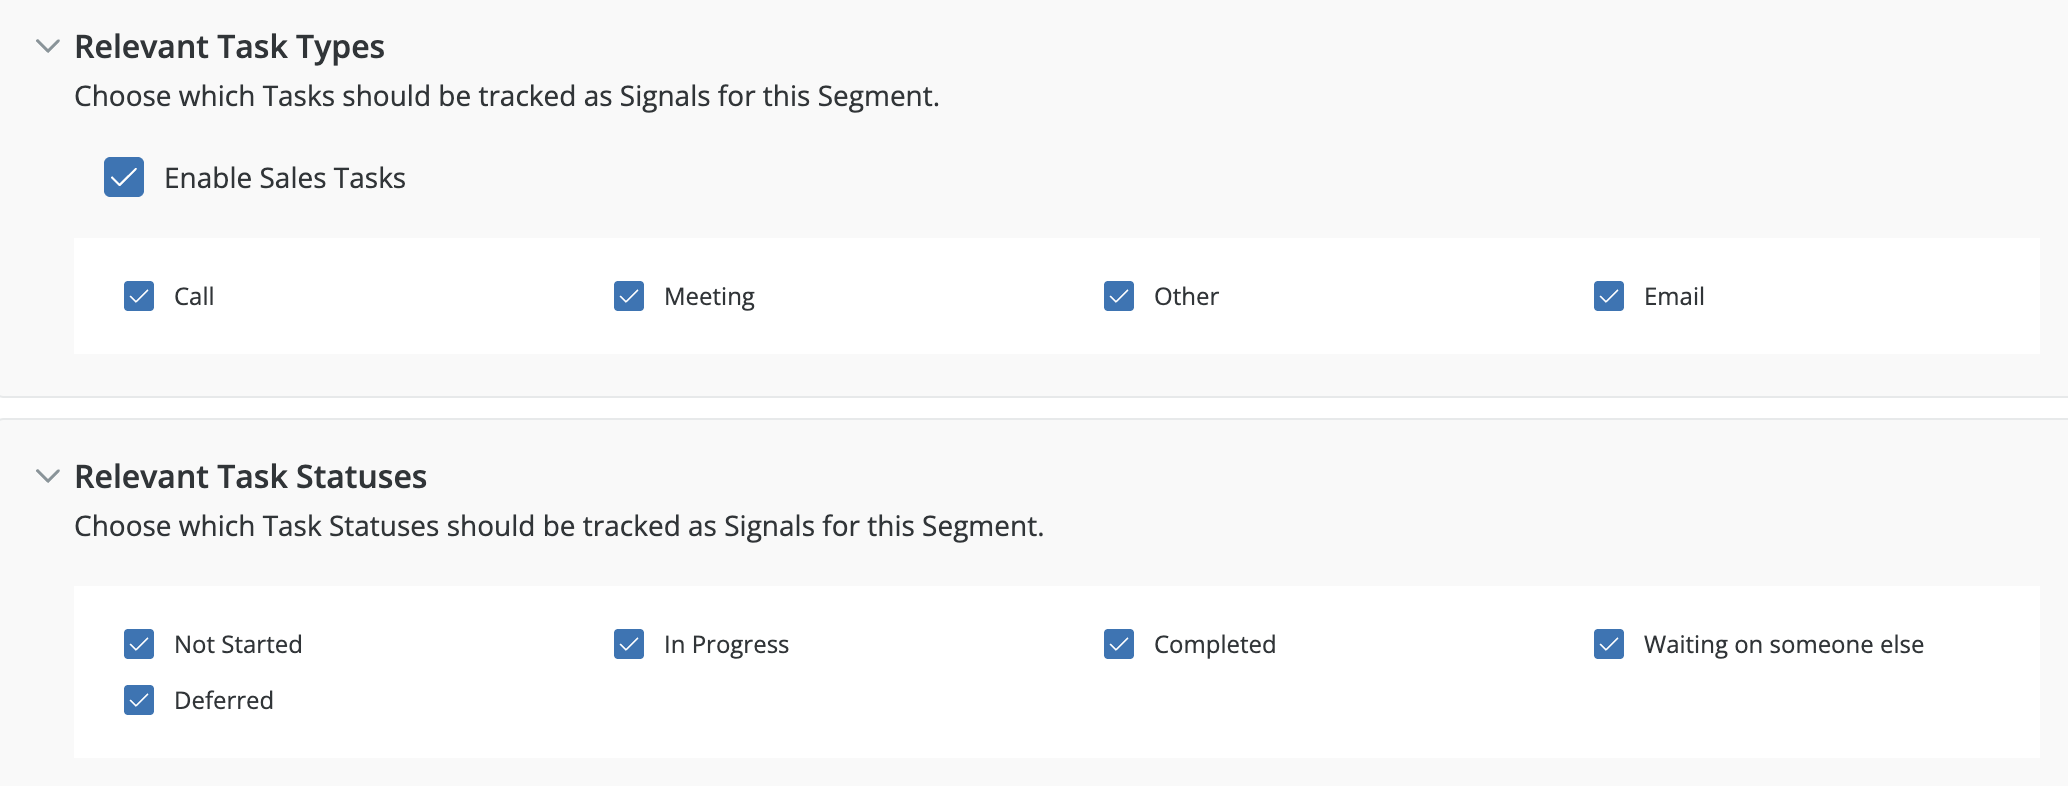Click the Relevant Task Statuses heading
The width and height of the screenshot is (2068, 786).
point(250,477)
